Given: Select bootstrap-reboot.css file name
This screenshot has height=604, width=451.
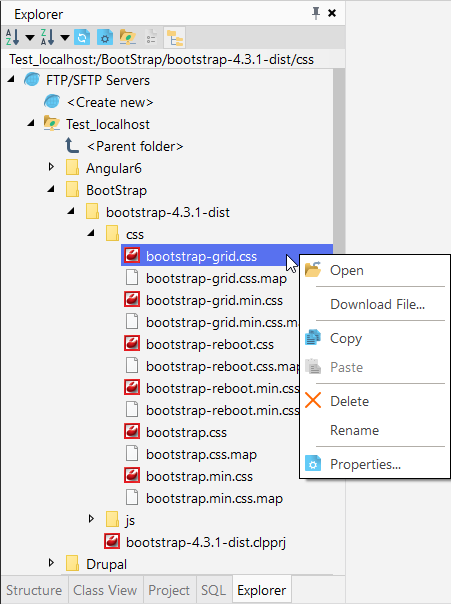Looking at the screenshot, I should pos(210,344).
